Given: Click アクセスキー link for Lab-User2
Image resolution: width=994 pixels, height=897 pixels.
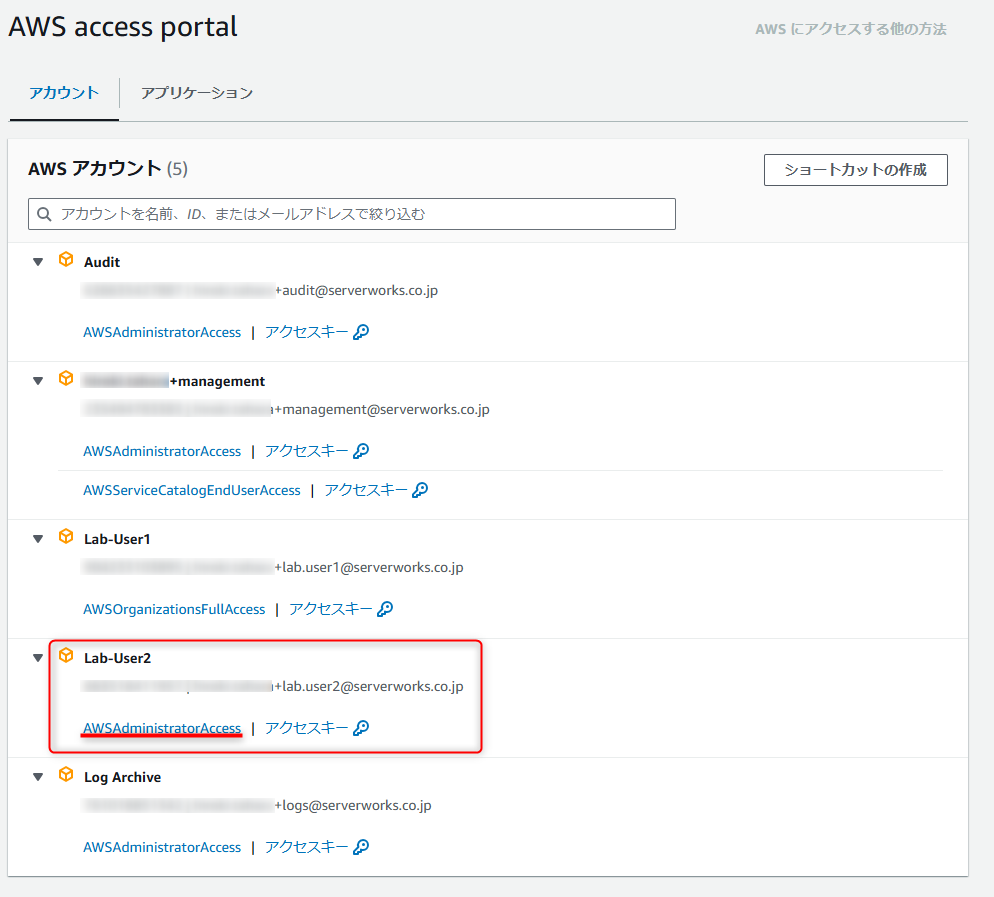Looking at the screenshot, I should [306, 728].
